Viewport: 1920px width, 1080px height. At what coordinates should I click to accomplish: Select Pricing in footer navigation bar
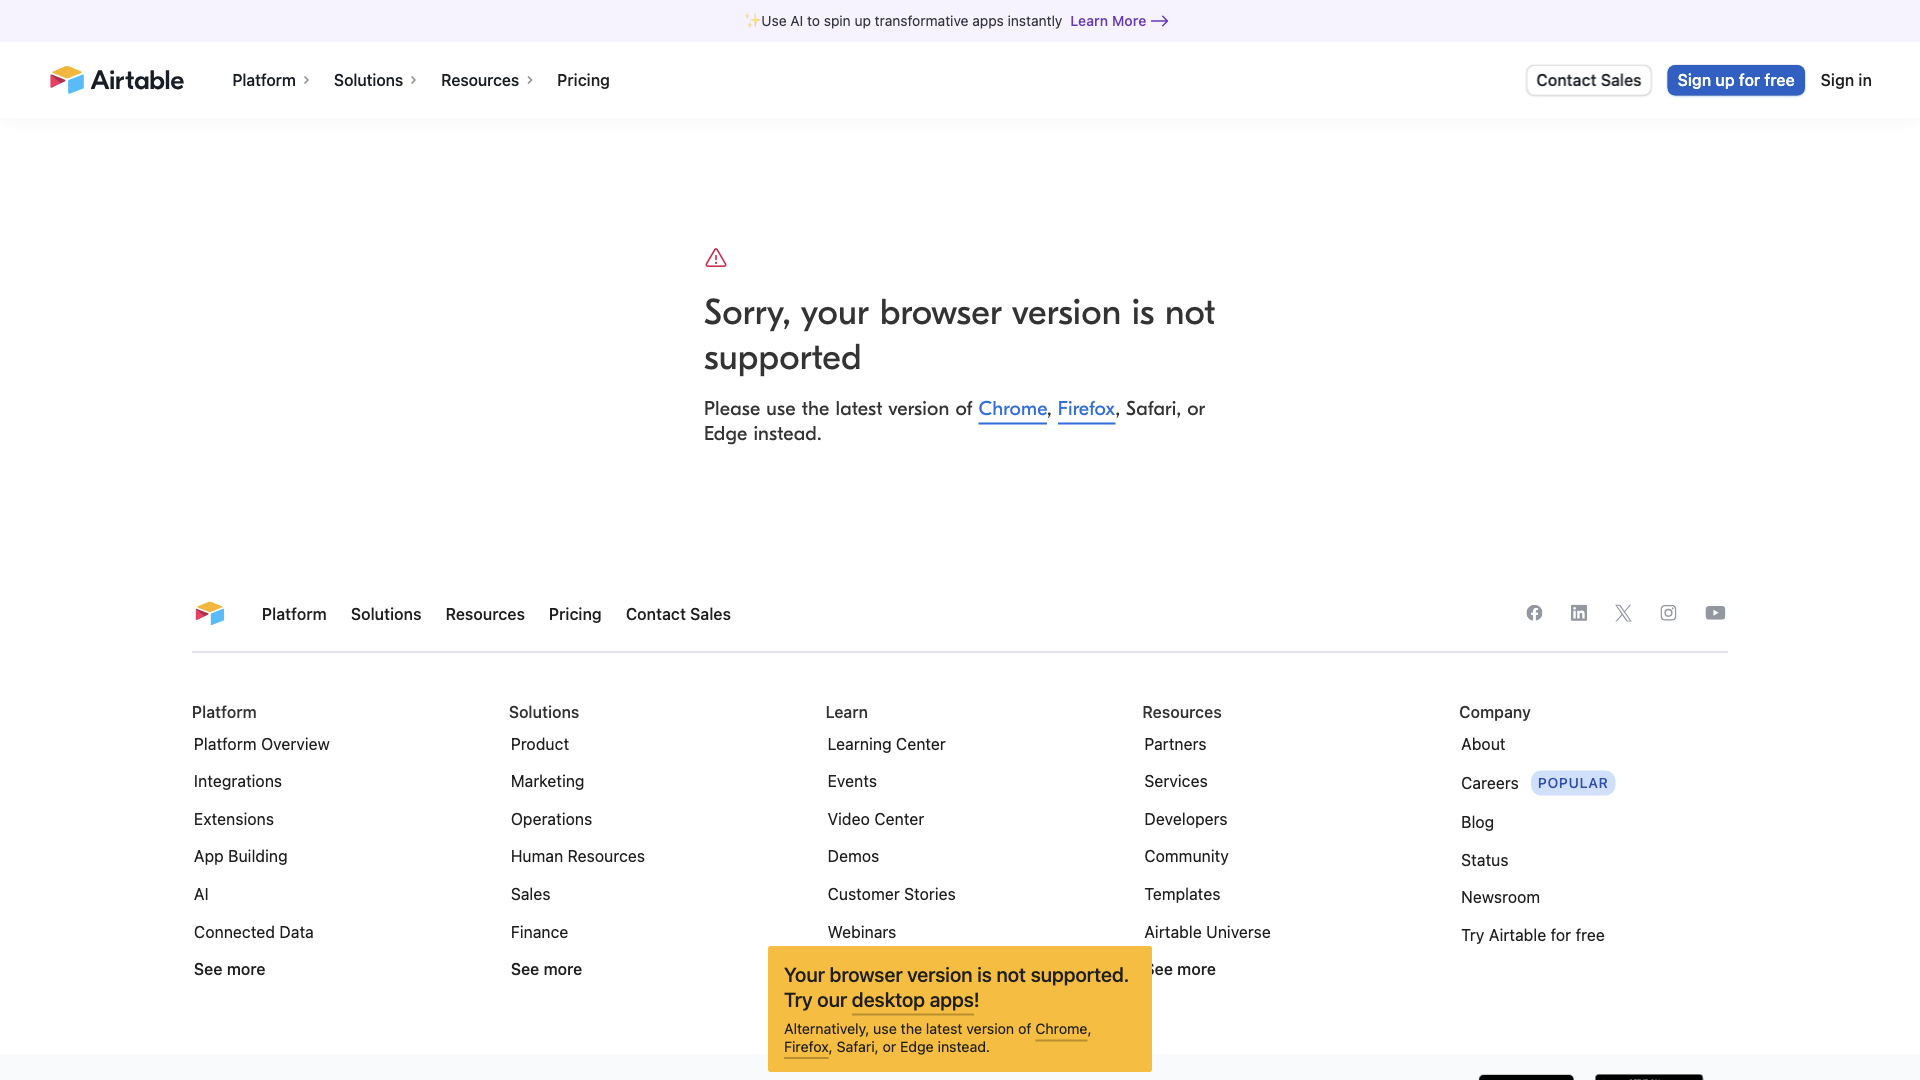575,614
